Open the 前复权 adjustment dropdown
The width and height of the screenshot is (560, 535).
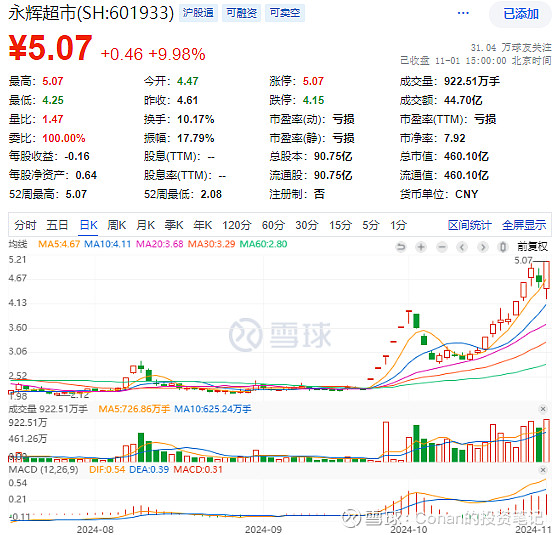(532, 246)
